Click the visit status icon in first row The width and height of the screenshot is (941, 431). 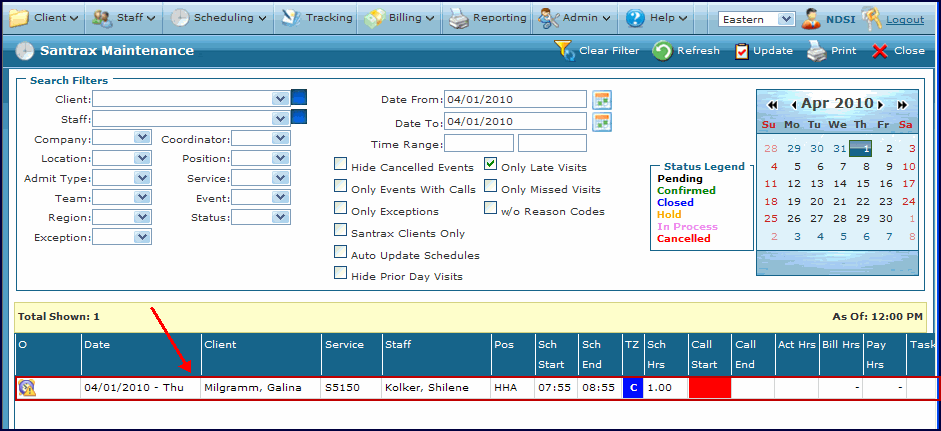pyautogui.click(x=26, y=388)
